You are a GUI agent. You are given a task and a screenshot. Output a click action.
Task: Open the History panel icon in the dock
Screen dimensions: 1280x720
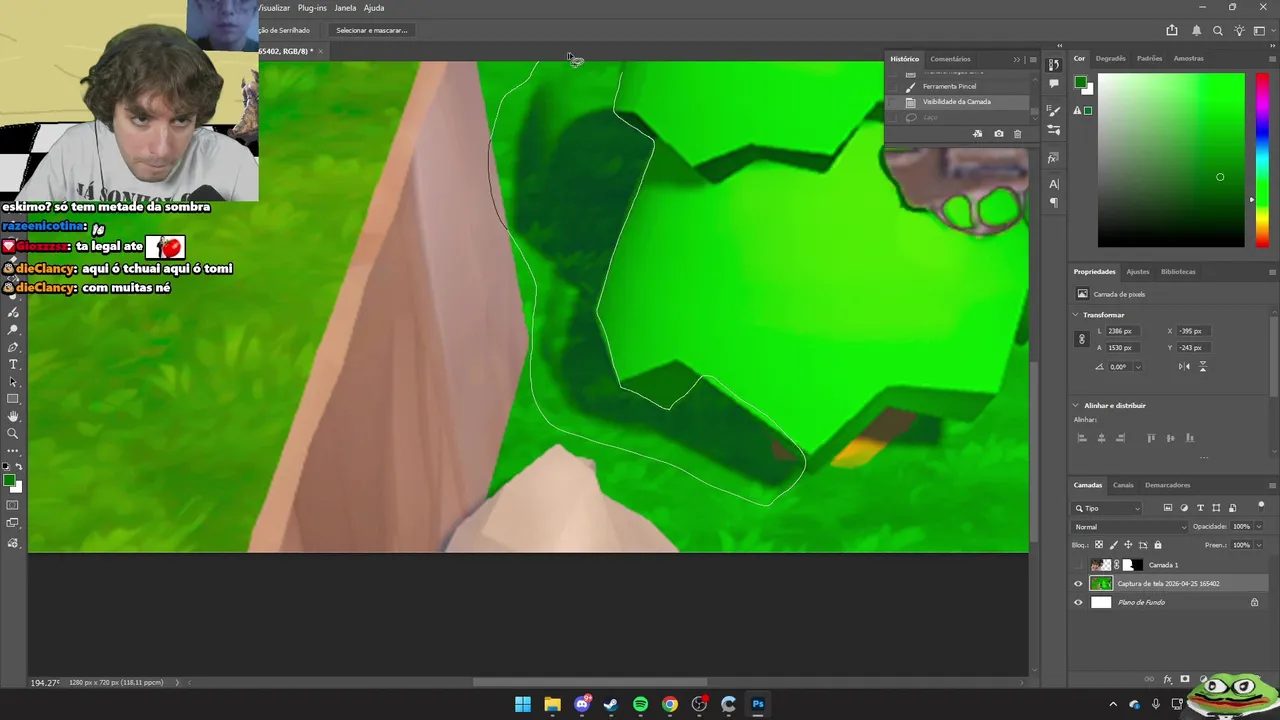(x=1053, y=65)
